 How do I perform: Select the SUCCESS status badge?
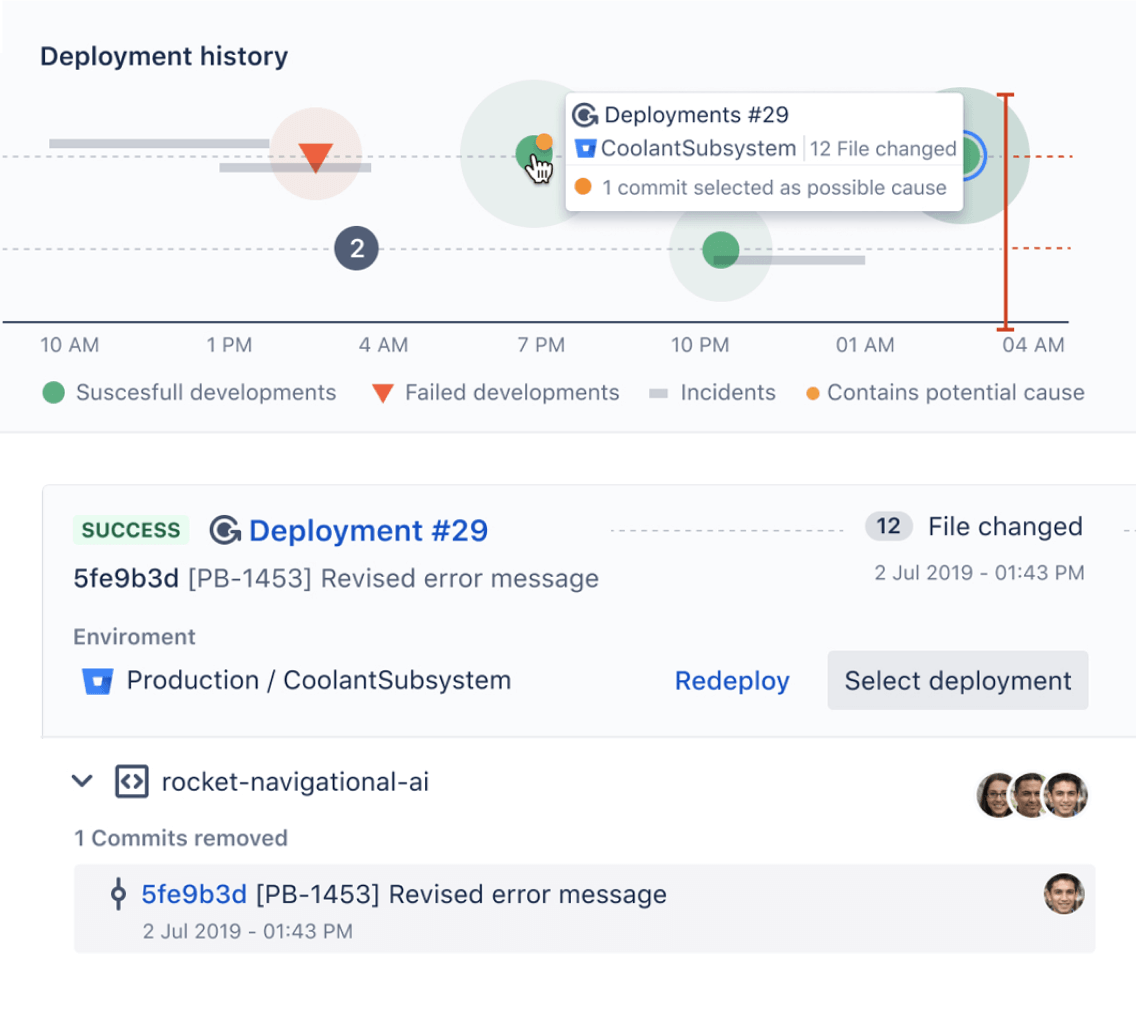coord(131,531)
